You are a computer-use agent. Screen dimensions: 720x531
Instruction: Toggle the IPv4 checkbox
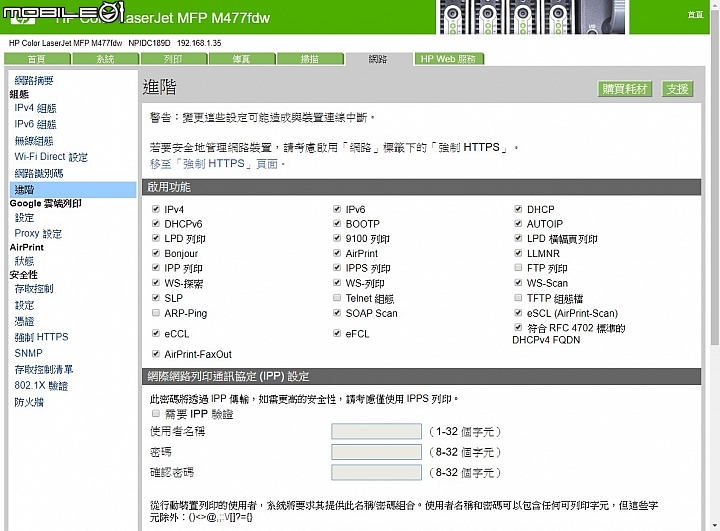156,209
